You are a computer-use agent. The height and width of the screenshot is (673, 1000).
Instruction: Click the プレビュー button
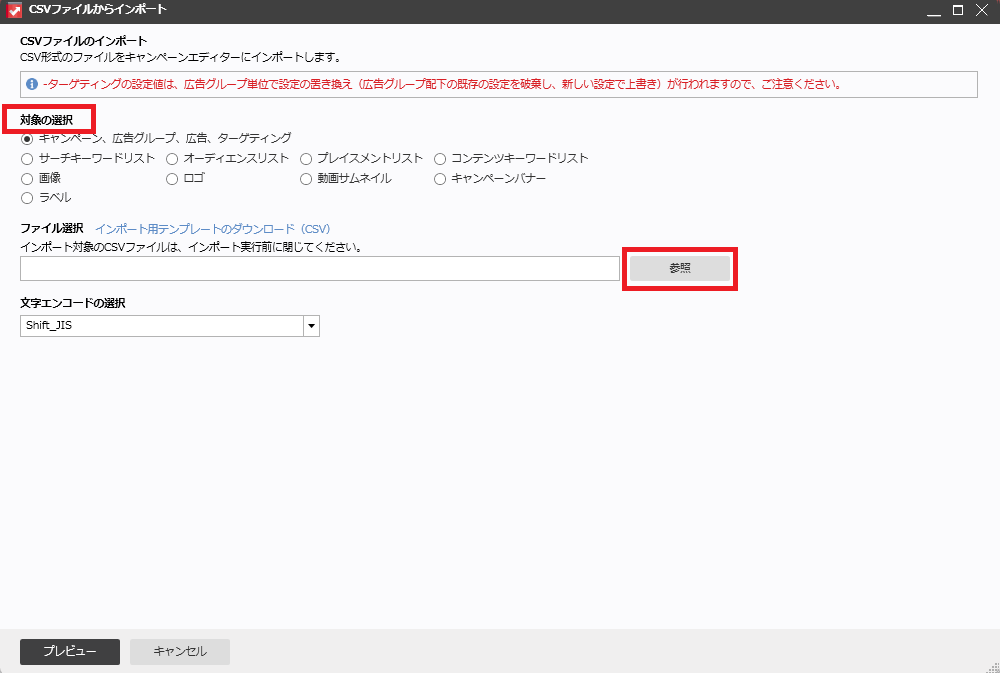click(70, 651)
